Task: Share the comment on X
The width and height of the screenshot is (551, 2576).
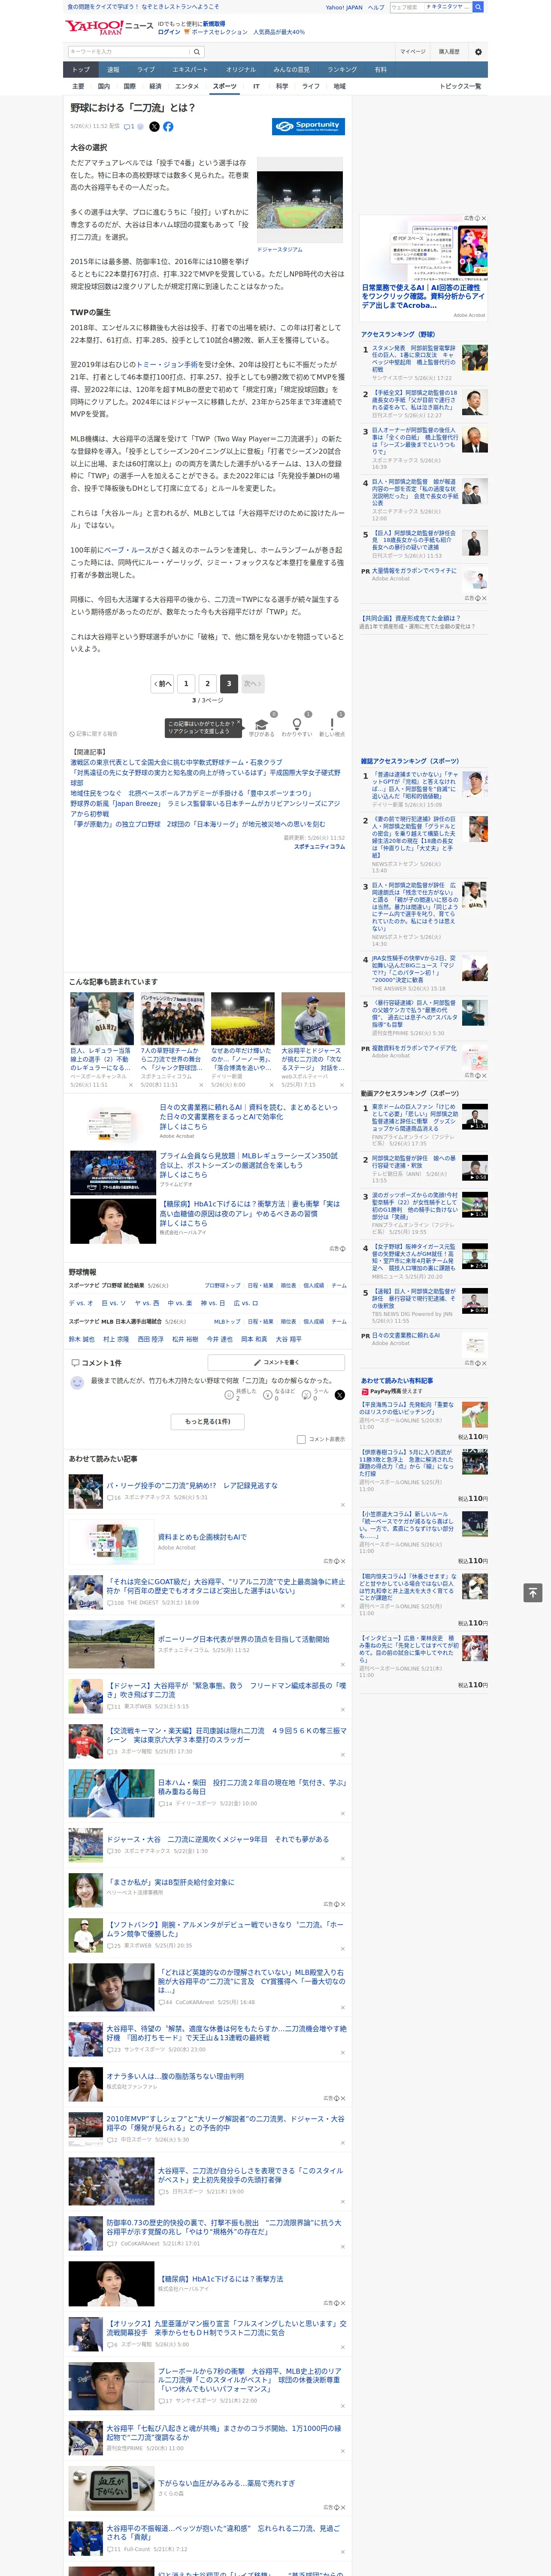Action: point(340,1394)
